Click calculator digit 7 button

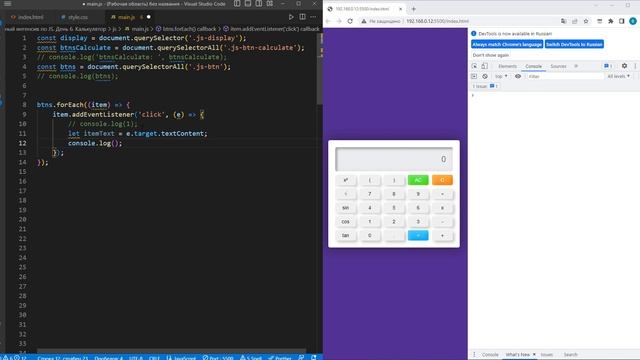coord(370,194)
